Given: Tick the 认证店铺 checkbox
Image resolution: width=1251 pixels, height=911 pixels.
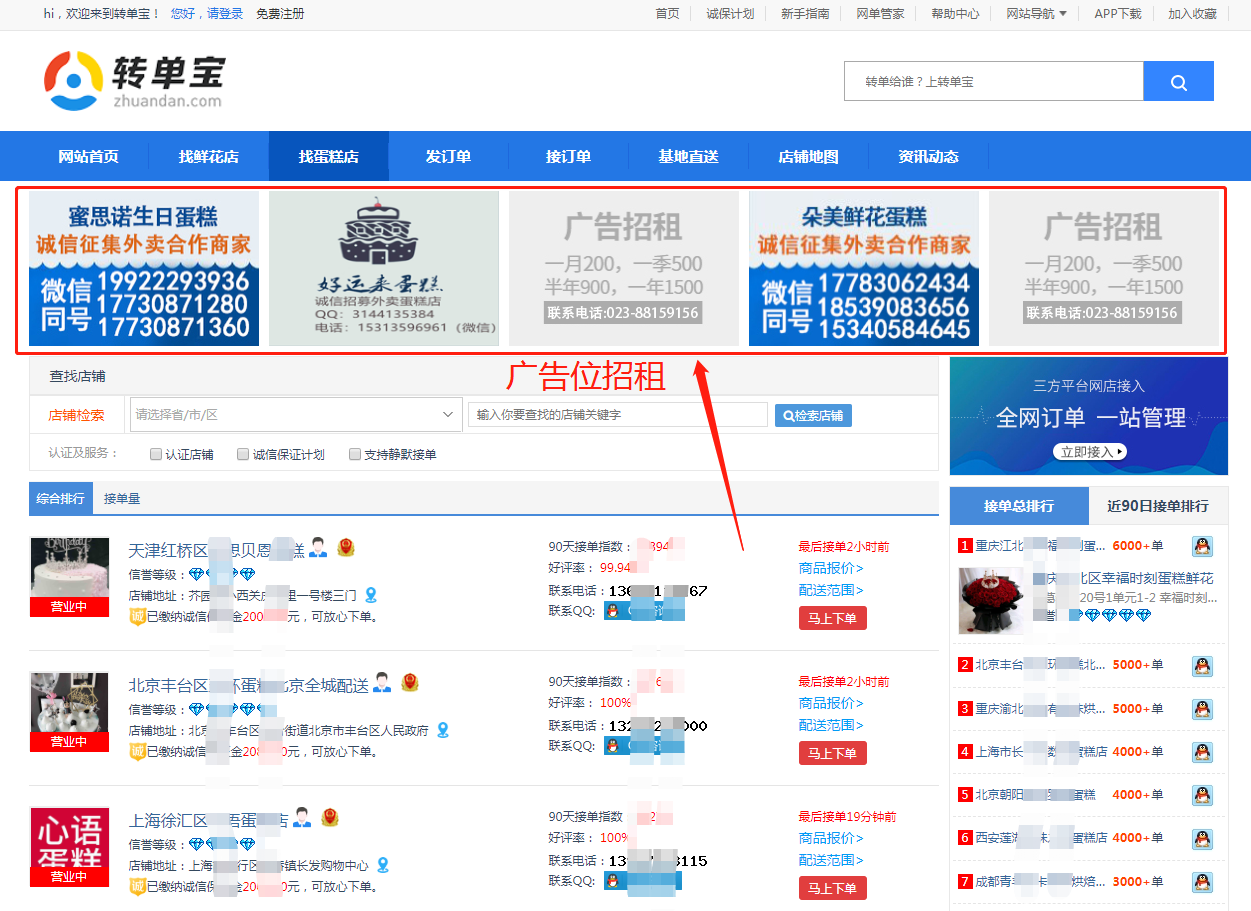Looking at the screenshot, I should [156, 454].
